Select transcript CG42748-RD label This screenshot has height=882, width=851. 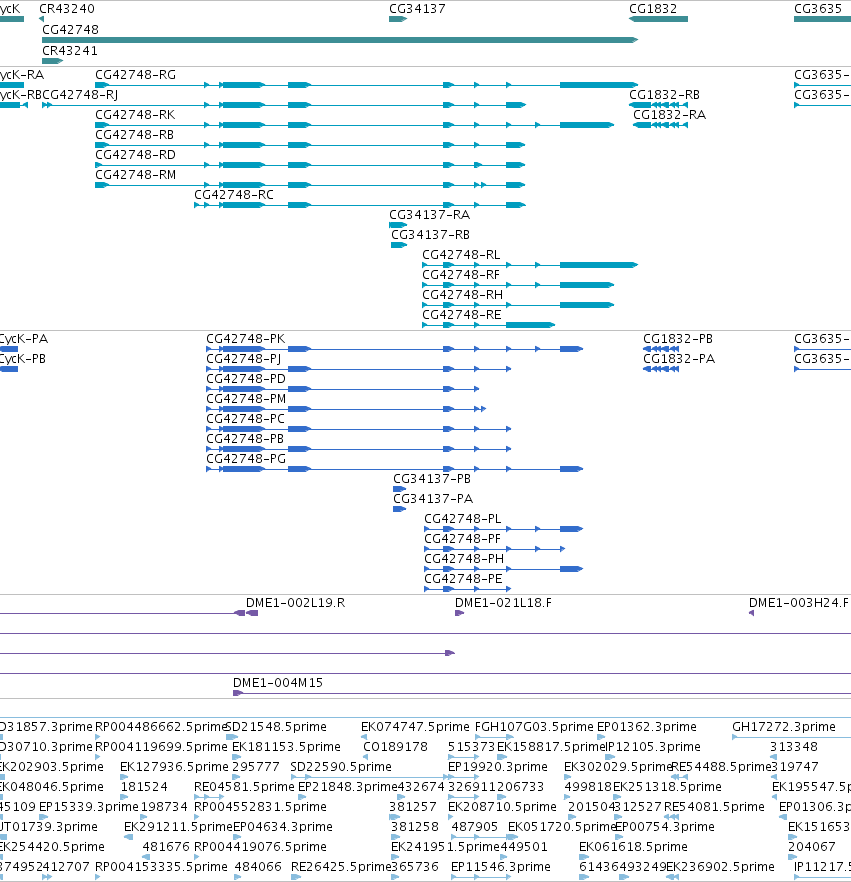(136, 155)
